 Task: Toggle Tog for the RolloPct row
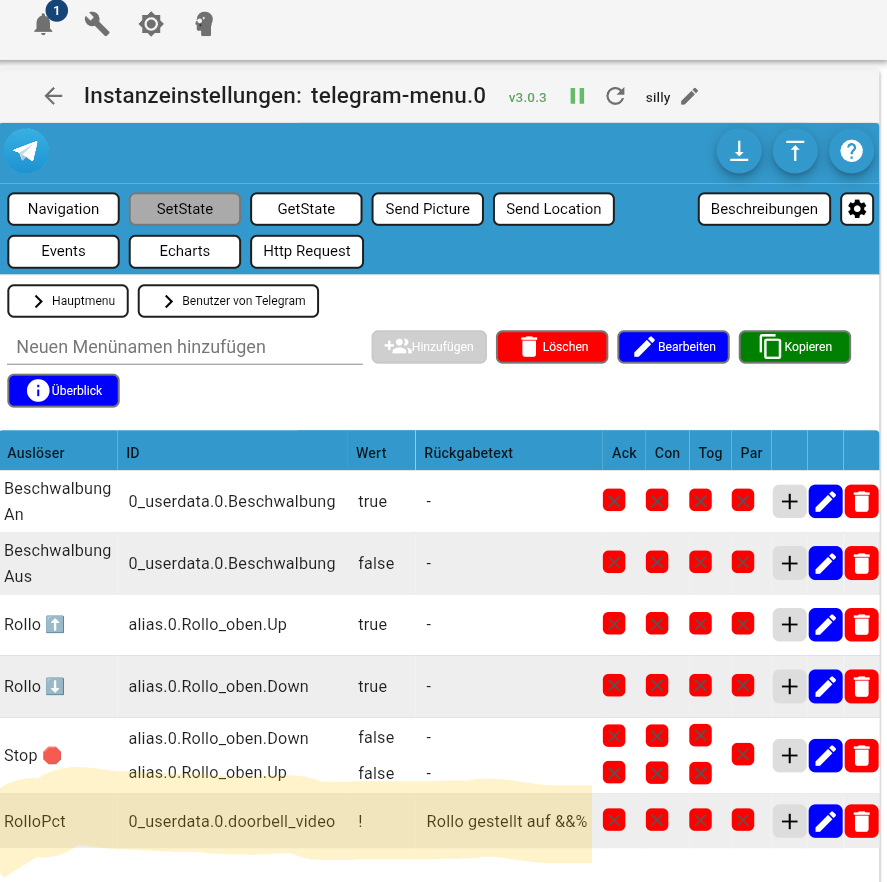[x=700, y=820]
